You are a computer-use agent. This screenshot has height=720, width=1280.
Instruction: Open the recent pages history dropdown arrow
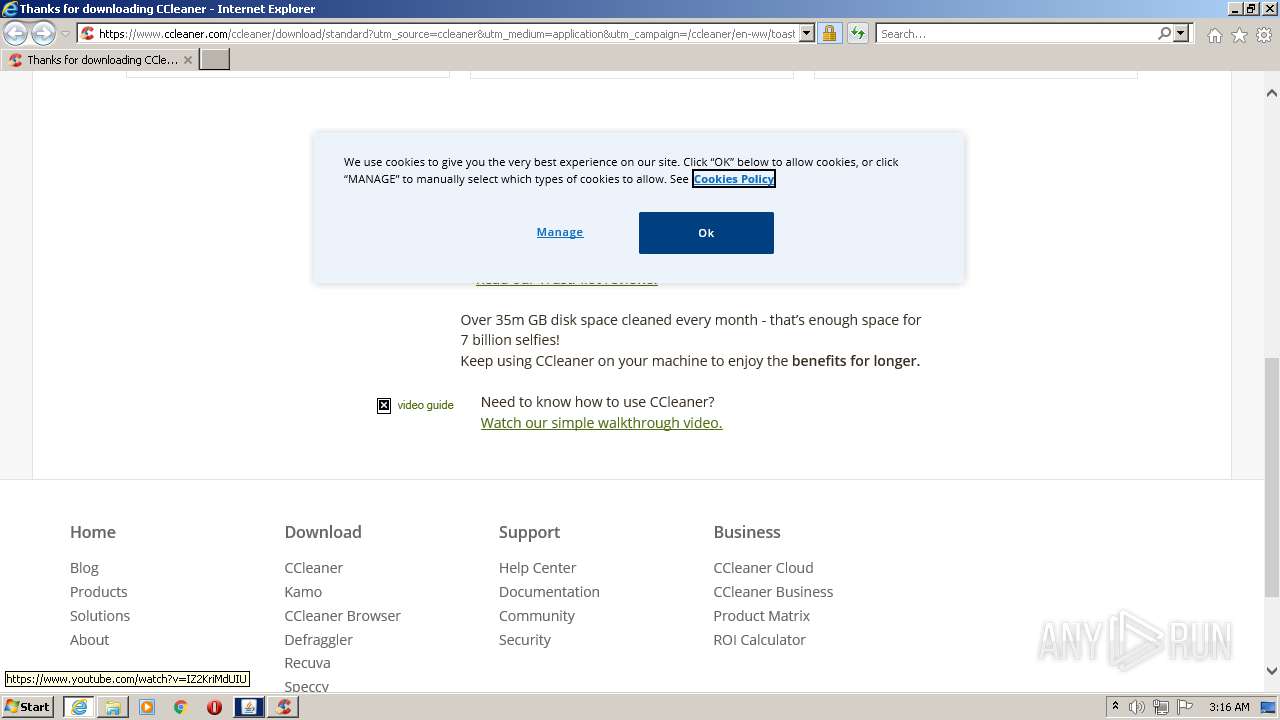(x=65, y=34)
